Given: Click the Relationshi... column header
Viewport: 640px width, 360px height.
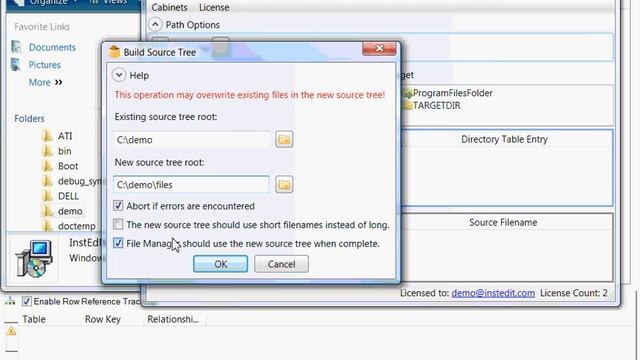Looking at the screenshot, I should 173,319.
